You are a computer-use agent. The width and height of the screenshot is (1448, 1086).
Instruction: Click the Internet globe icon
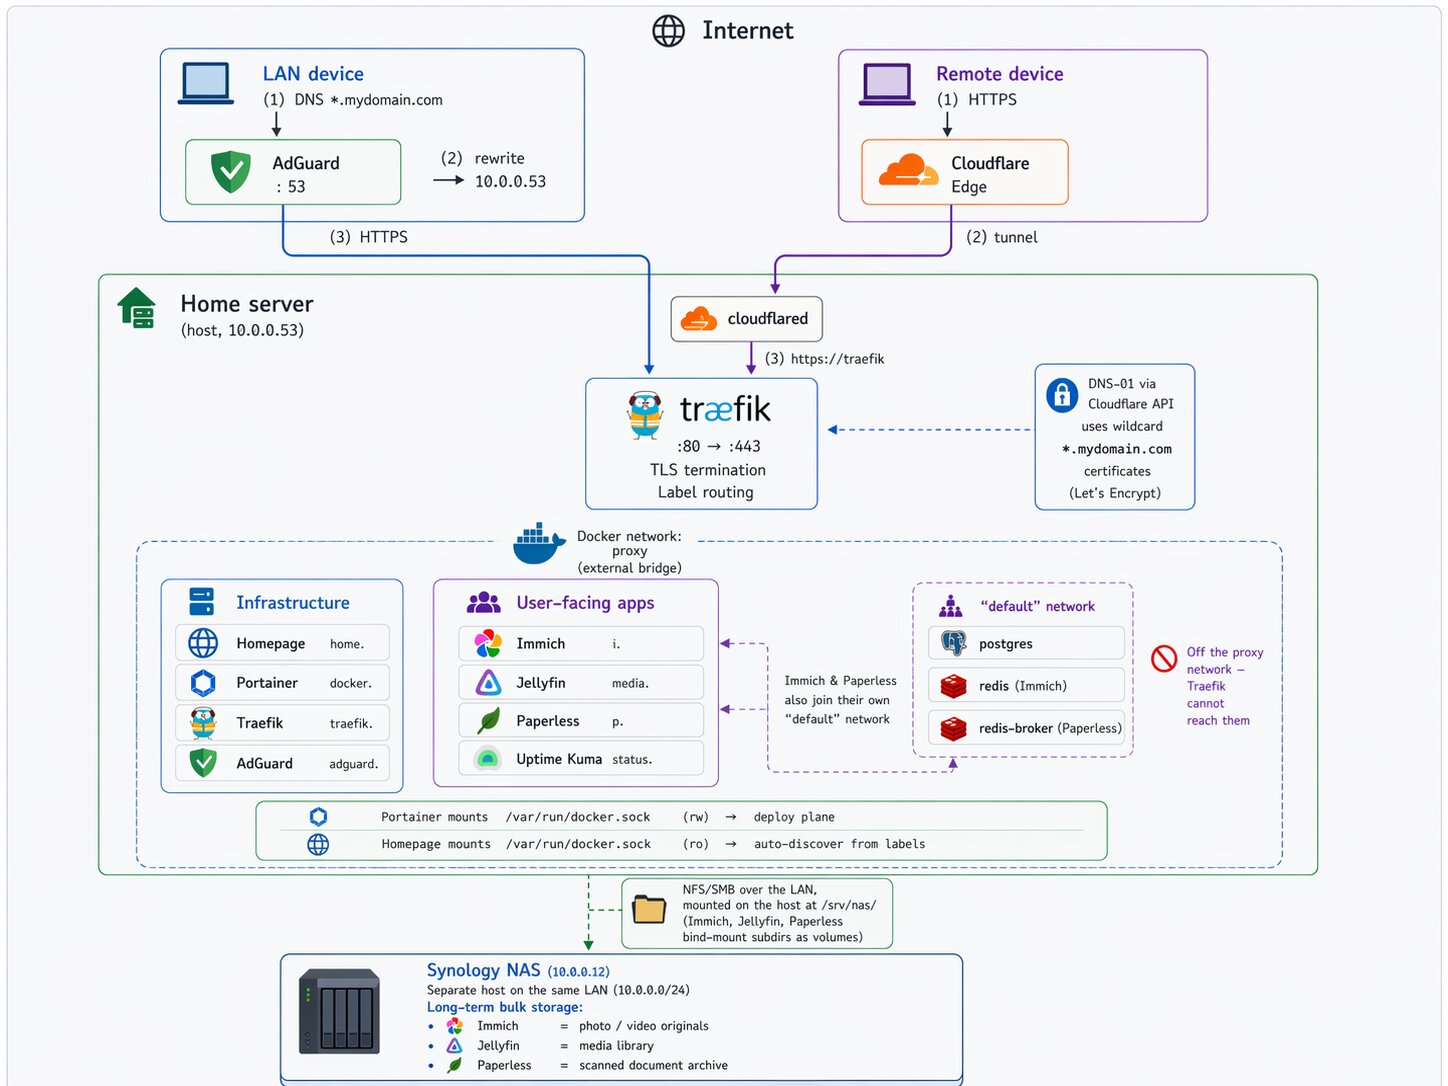click(668, 31)
